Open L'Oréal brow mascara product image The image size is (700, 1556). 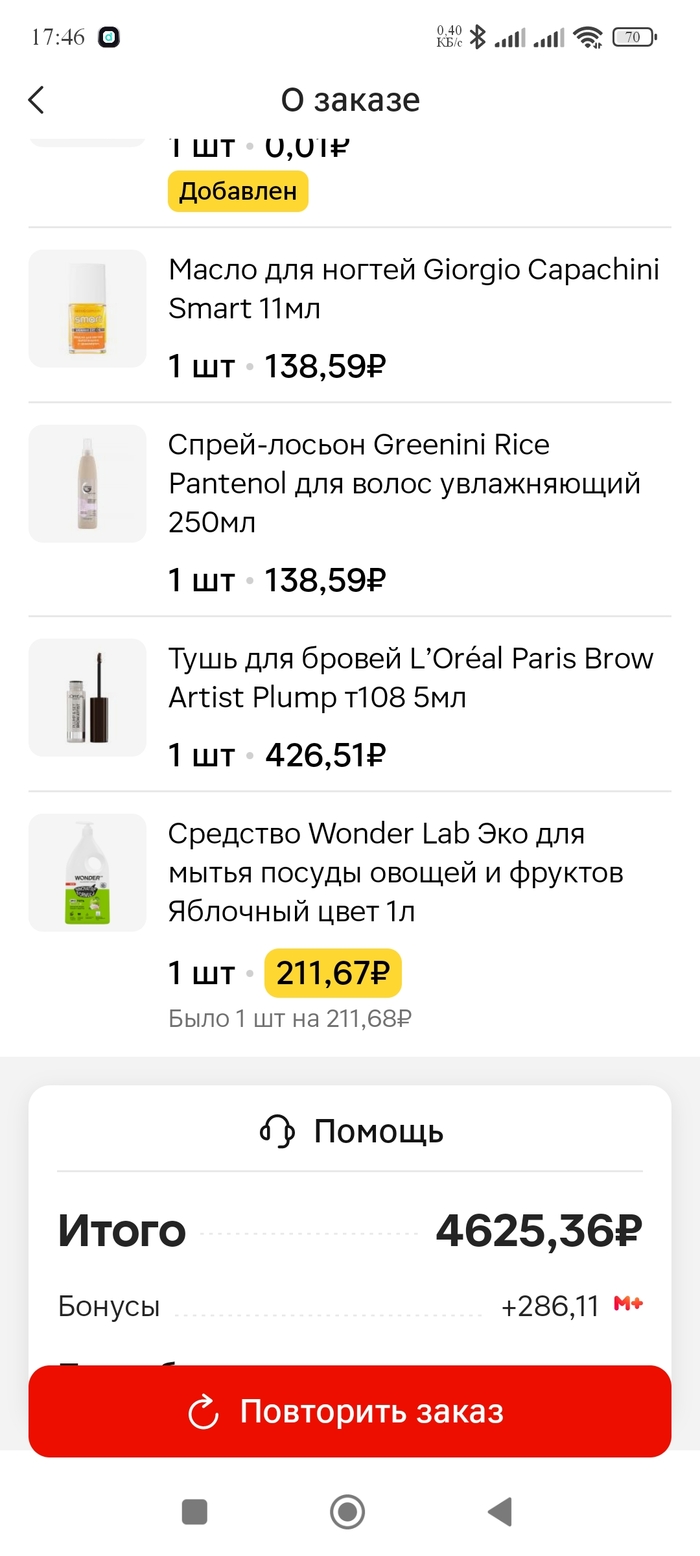pyautogui.click(x=88, y=697)
